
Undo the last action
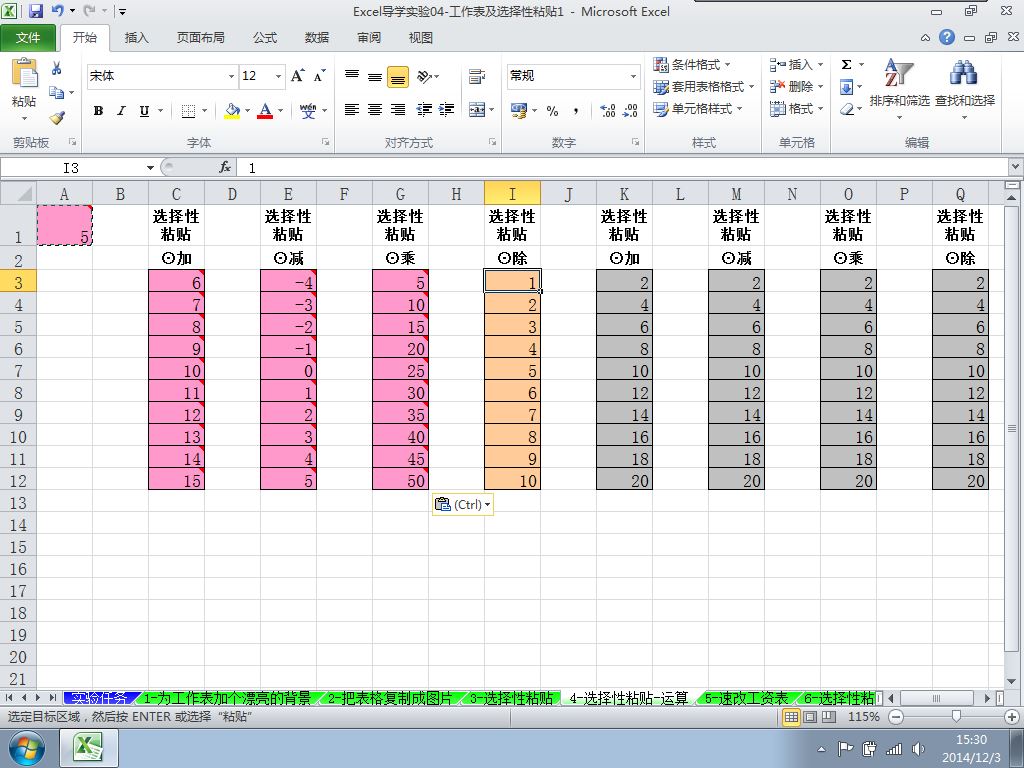point(57,11)
